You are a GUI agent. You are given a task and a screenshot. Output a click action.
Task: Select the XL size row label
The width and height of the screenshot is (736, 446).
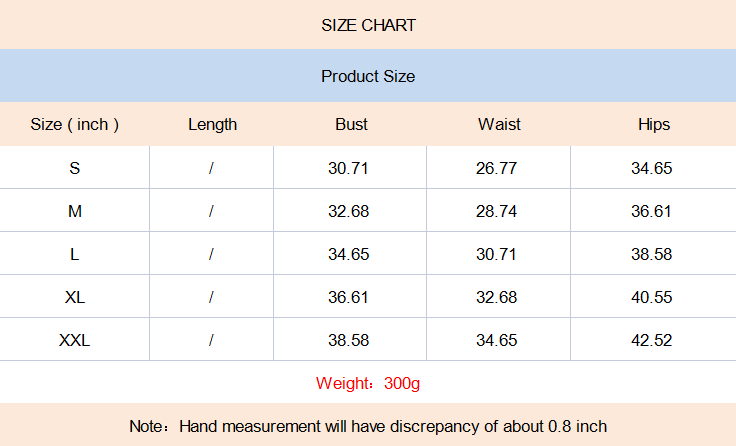point(75,297)
